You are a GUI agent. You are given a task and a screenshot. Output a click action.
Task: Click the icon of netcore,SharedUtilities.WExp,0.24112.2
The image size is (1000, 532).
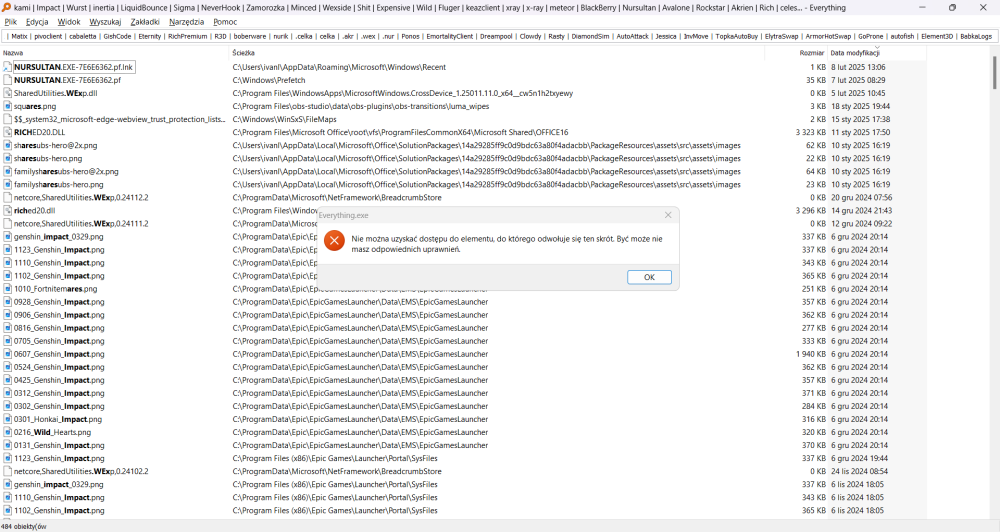pyautogui.click(x=8, y=198)
